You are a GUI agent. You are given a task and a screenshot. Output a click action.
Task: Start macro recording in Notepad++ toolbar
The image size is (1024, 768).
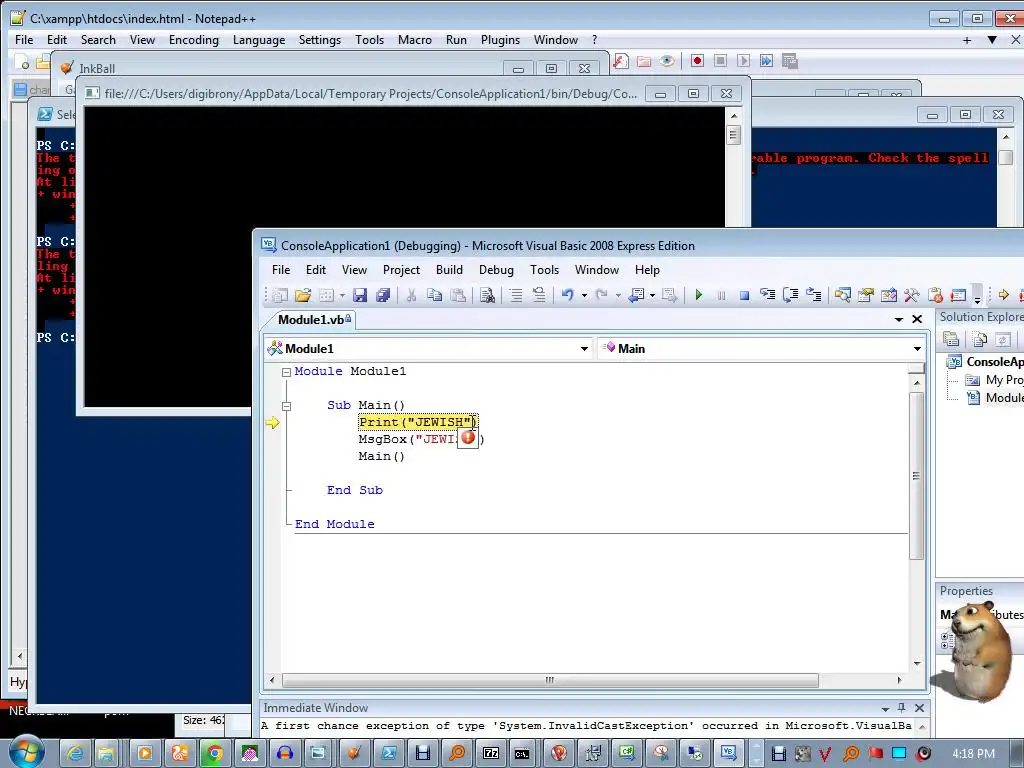click(x=697, y=61)
